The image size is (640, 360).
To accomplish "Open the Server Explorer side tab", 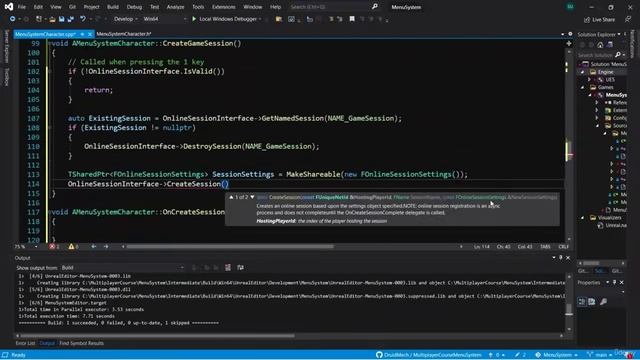I will click(6, 46).
